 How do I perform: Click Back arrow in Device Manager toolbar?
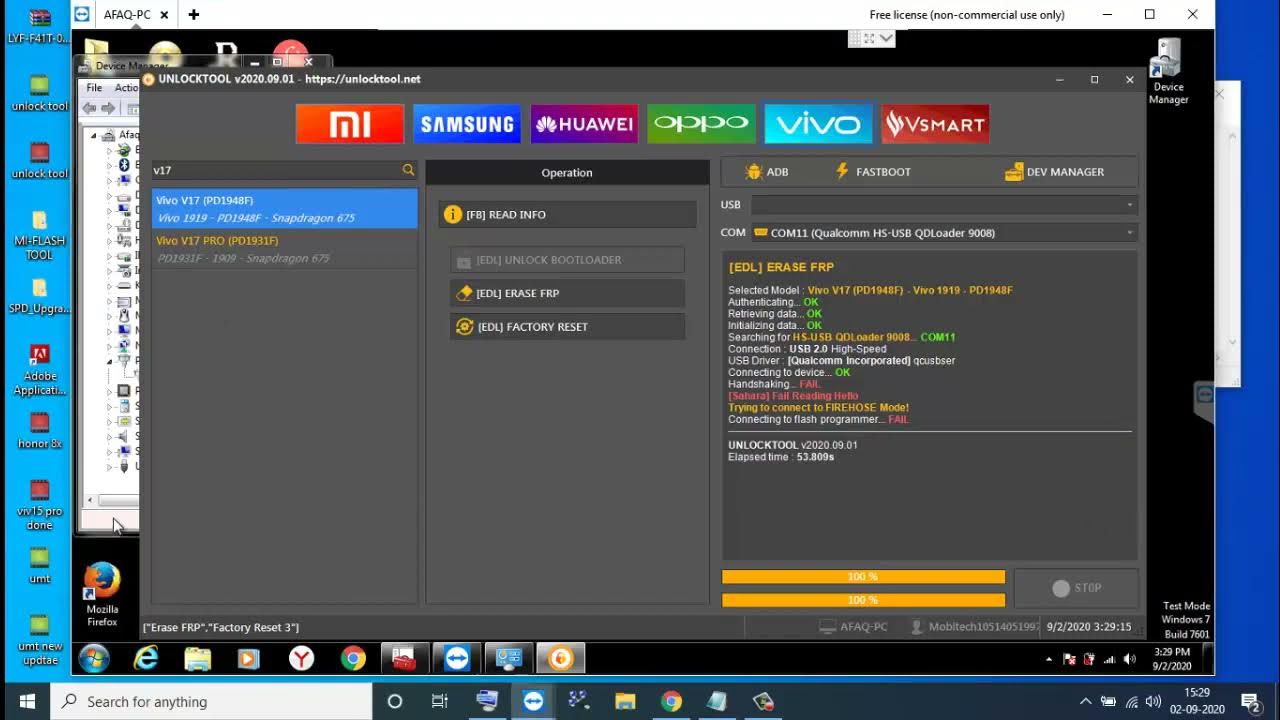point(89,108)
